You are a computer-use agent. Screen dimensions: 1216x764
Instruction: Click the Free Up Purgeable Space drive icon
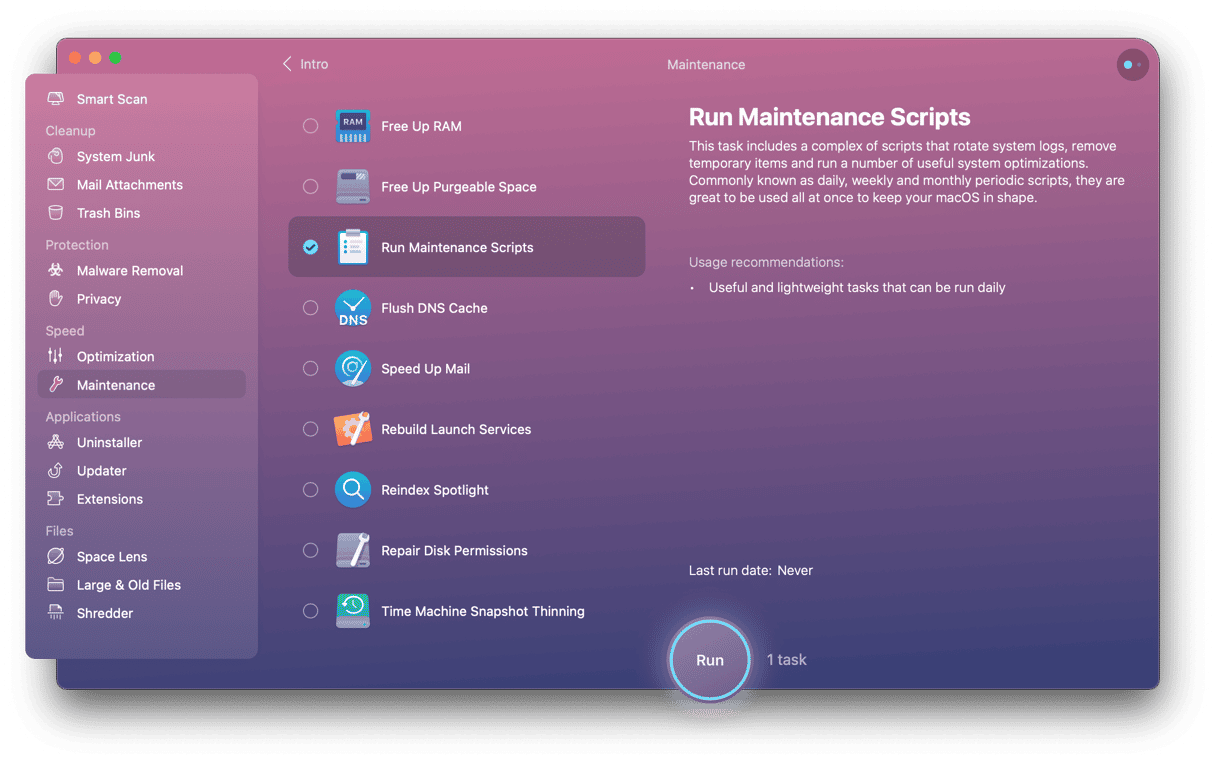tap(353, 187)
